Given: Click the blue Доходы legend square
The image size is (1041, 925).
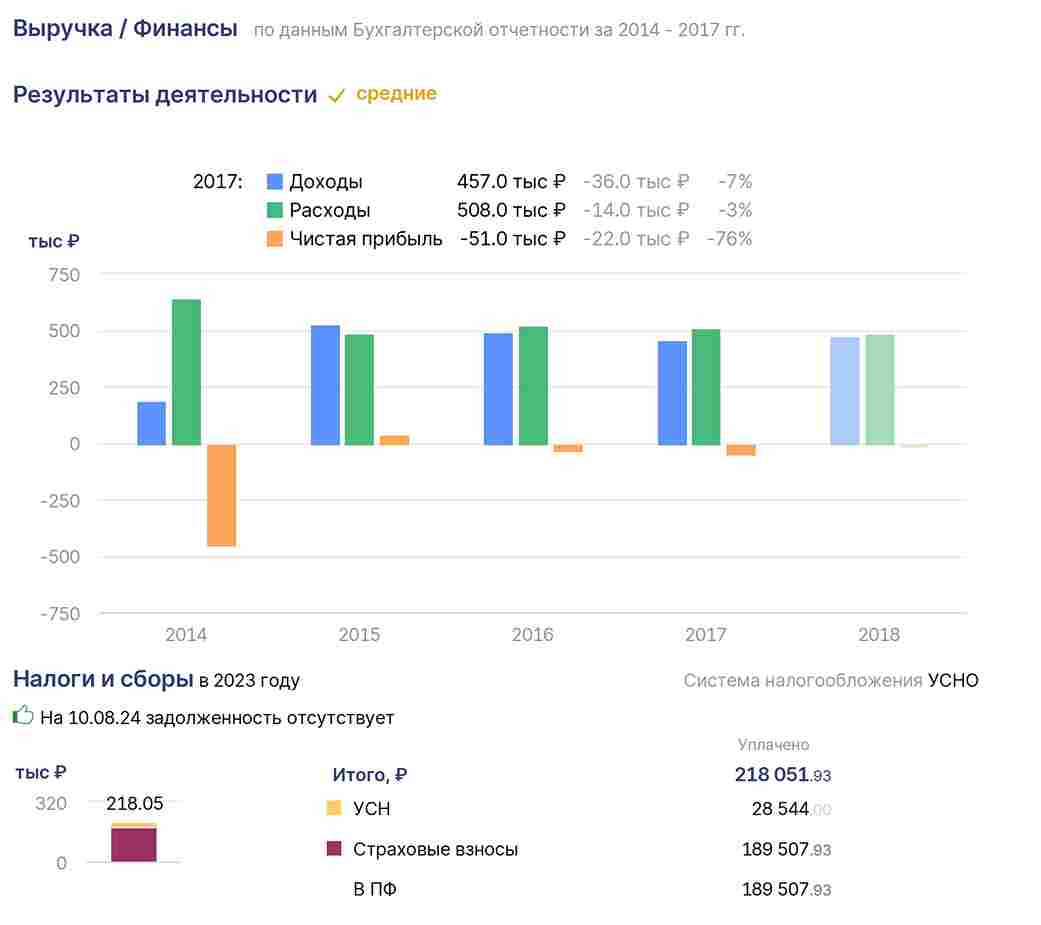Looking at the screenshot, I should click(274, 181).
